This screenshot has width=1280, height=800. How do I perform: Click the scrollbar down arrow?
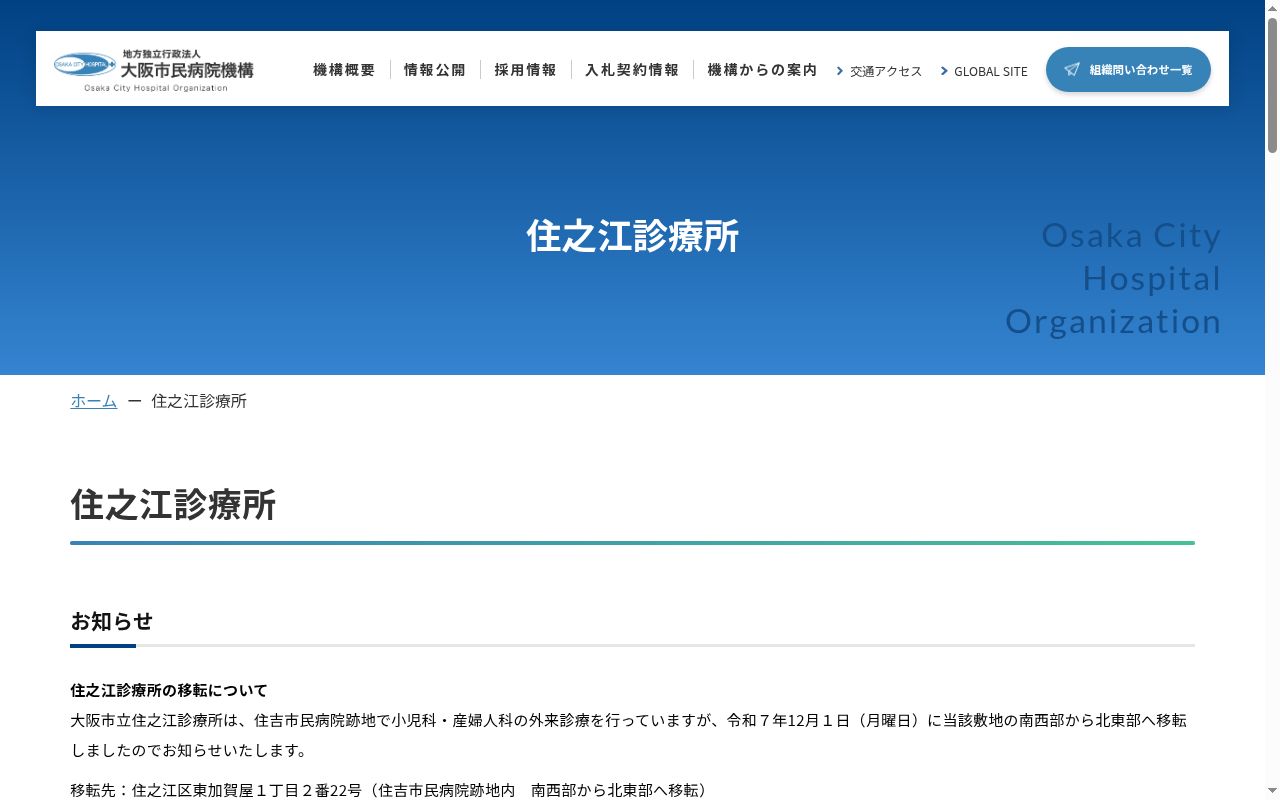coord(1272,792)
